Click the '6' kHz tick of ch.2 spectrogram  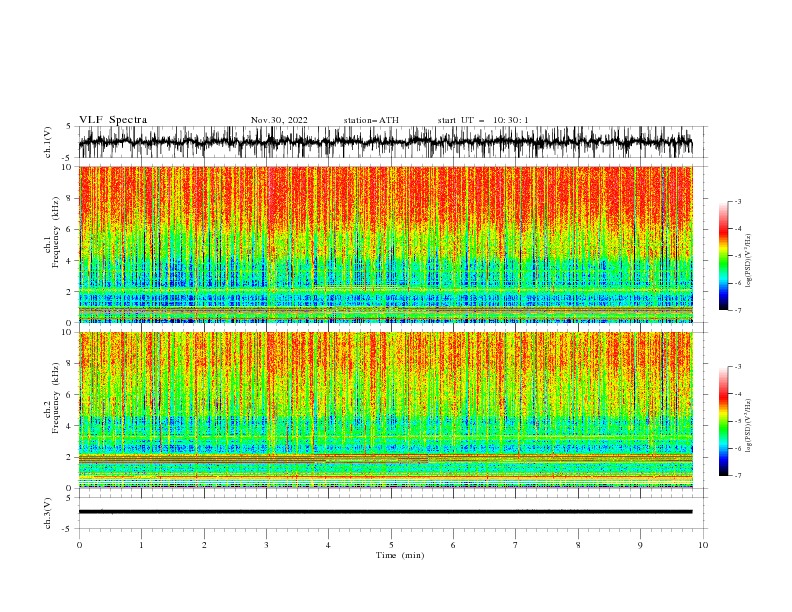[x=69, y=395]
